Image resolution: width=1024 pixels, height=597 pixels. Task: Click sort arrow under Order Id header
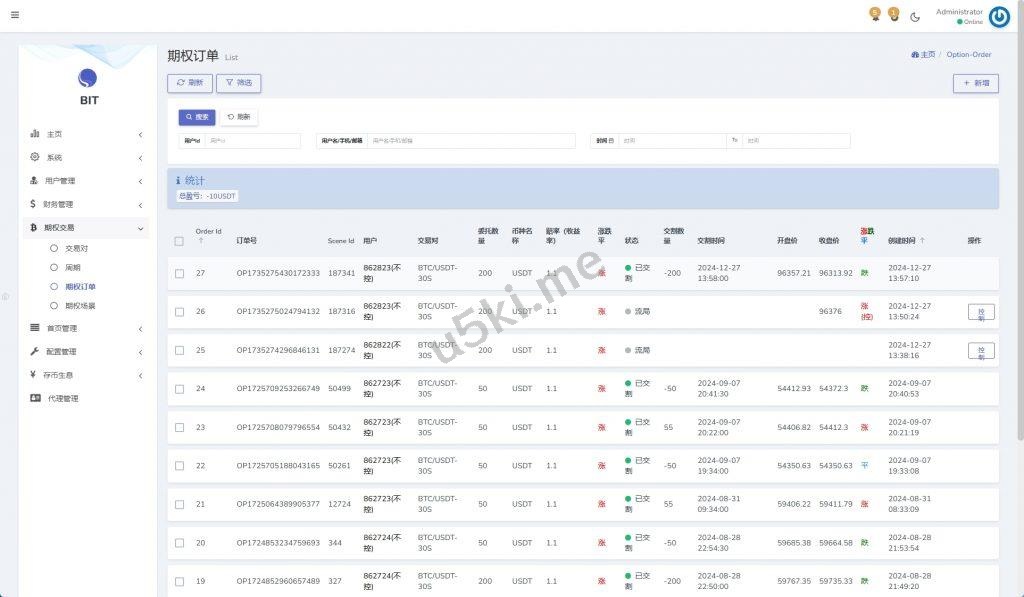pos(200,241)
